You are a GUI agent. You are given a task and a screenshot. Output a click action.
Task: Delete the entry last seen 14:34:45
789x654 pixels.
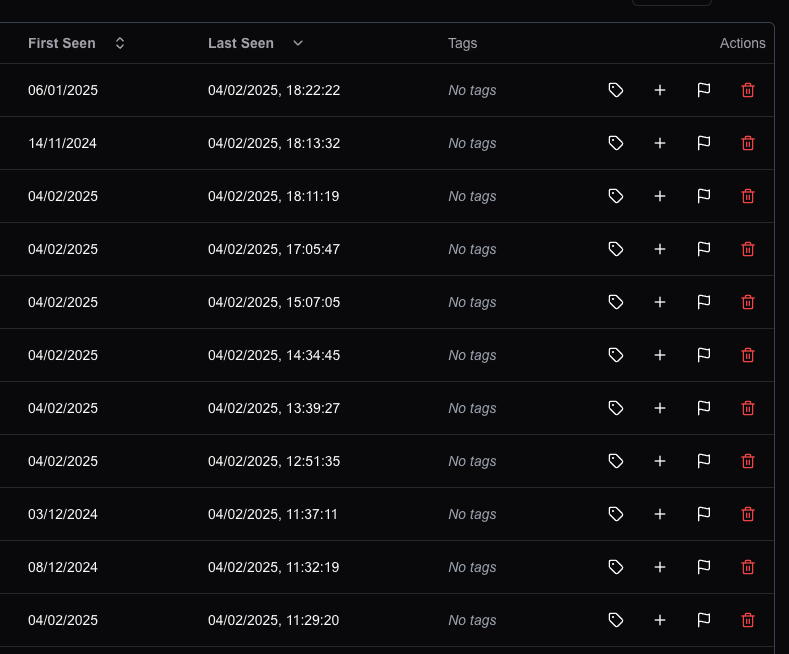(748, 355)
